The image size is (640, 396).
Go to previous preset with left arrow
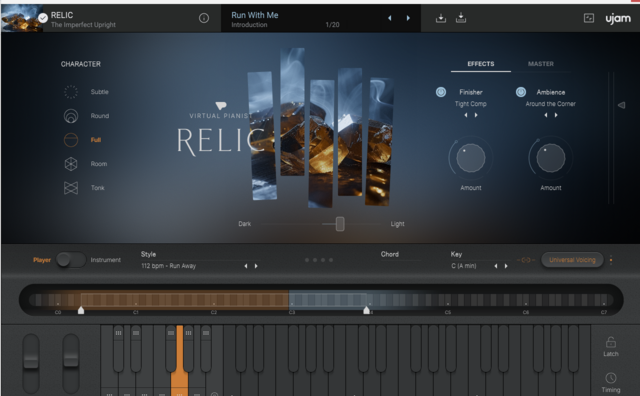click(x=389, y=18)
